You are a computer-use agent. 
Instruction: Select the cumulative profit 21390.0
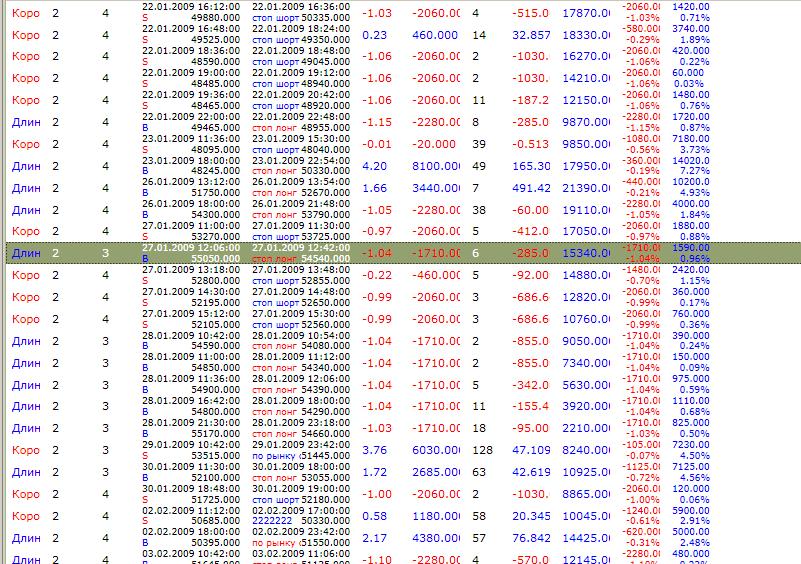coord(586,189)
